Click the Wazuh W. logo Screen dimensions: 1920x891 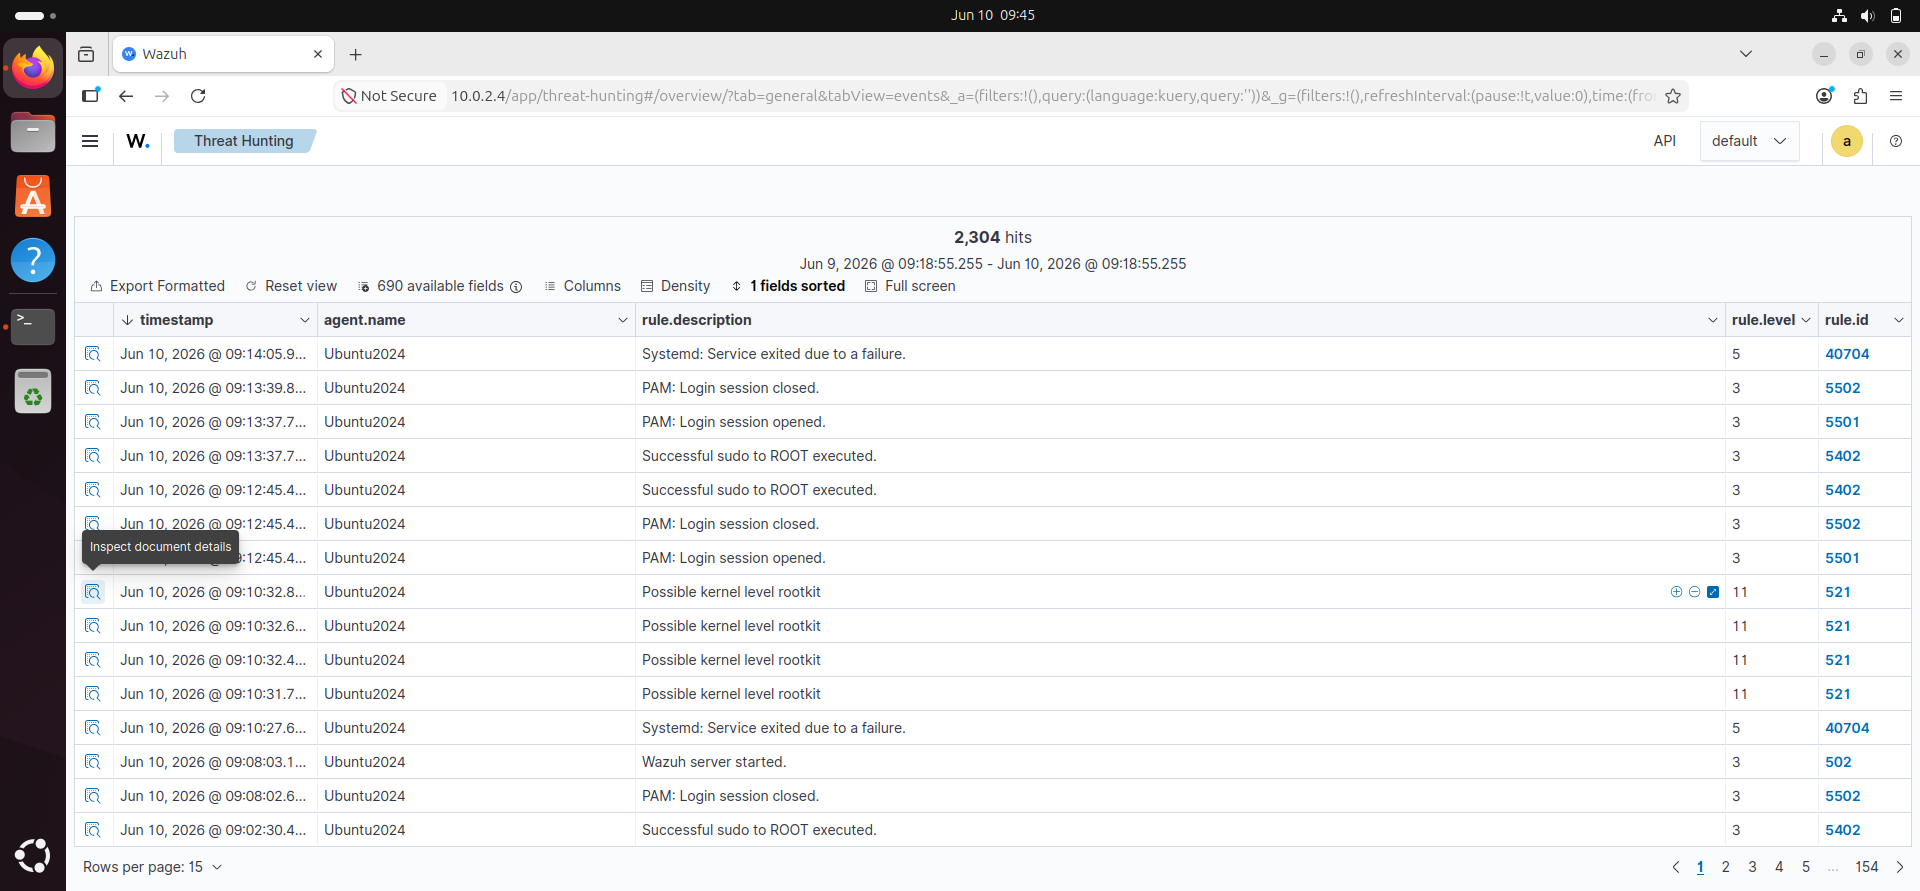(x=138, y=141)
